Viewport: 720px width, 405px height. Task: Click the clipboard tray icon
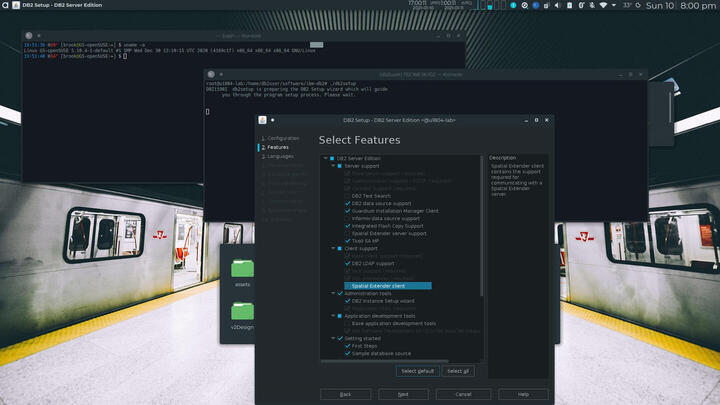point(569,6)
